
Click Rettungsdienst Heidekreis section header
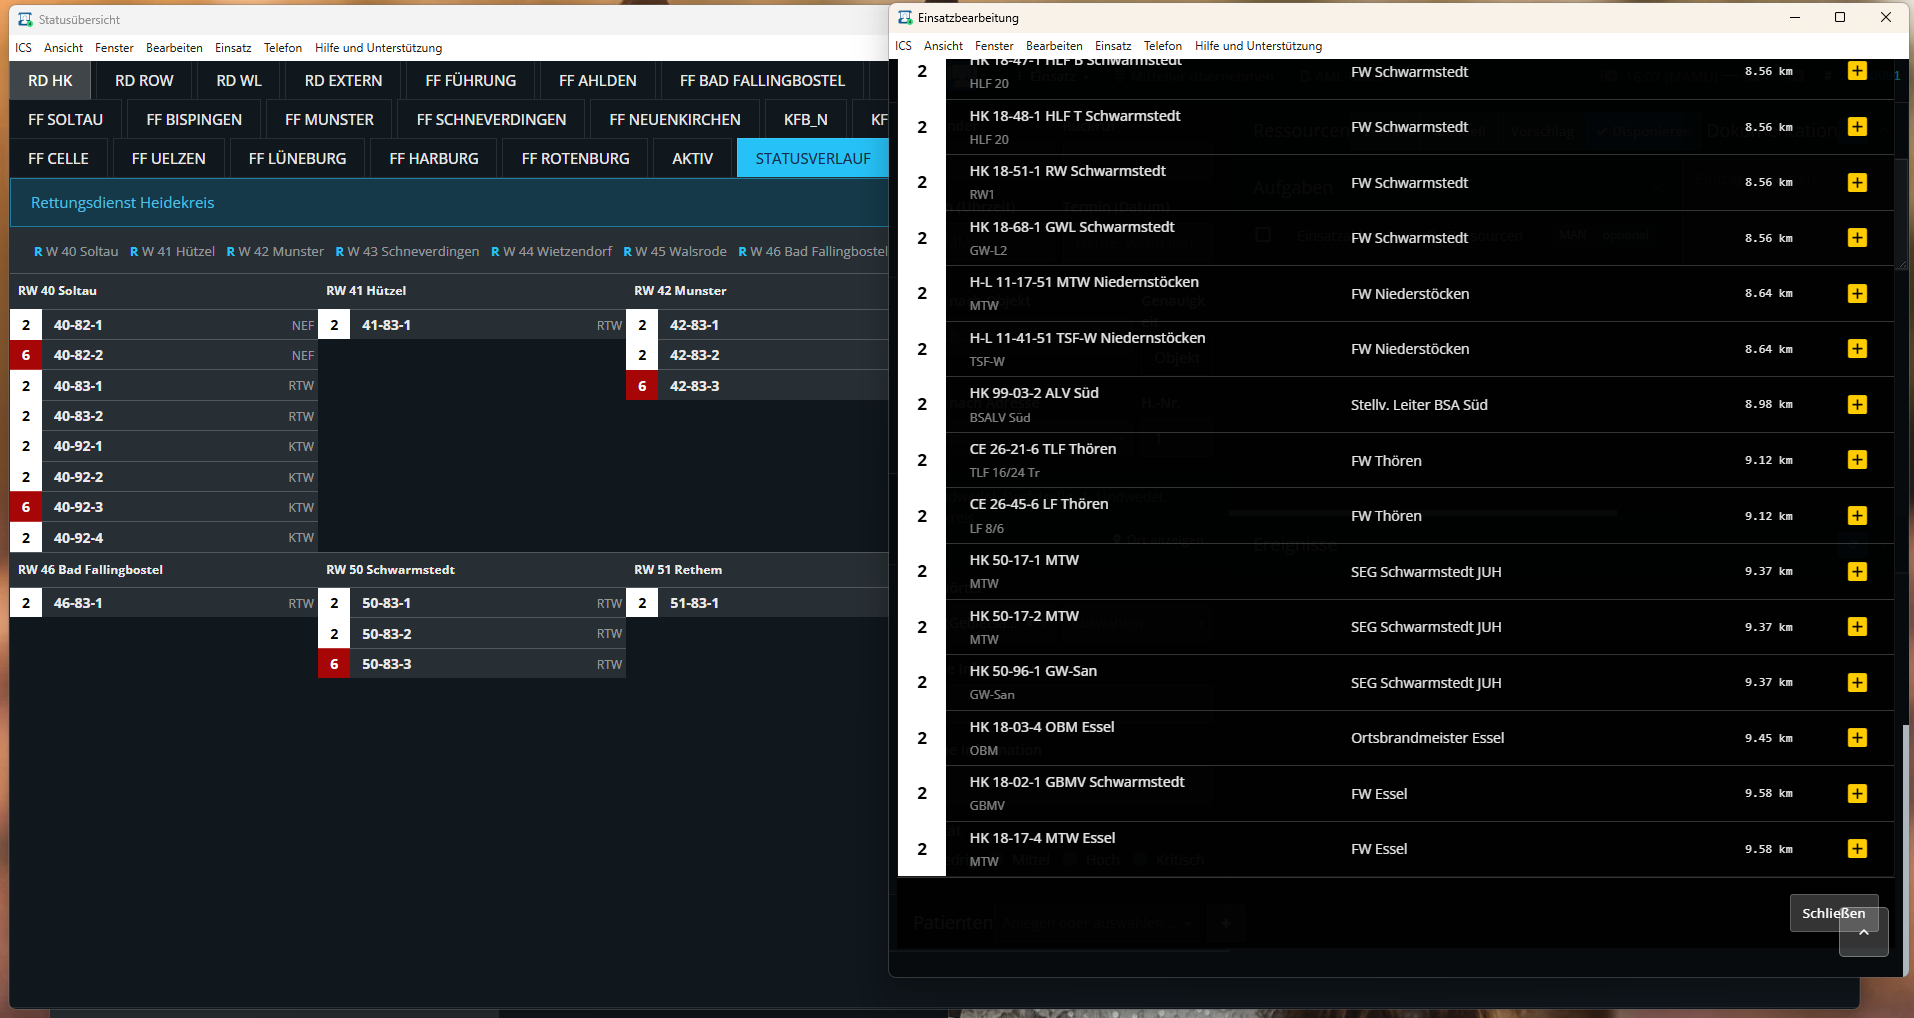pos(123,203)
